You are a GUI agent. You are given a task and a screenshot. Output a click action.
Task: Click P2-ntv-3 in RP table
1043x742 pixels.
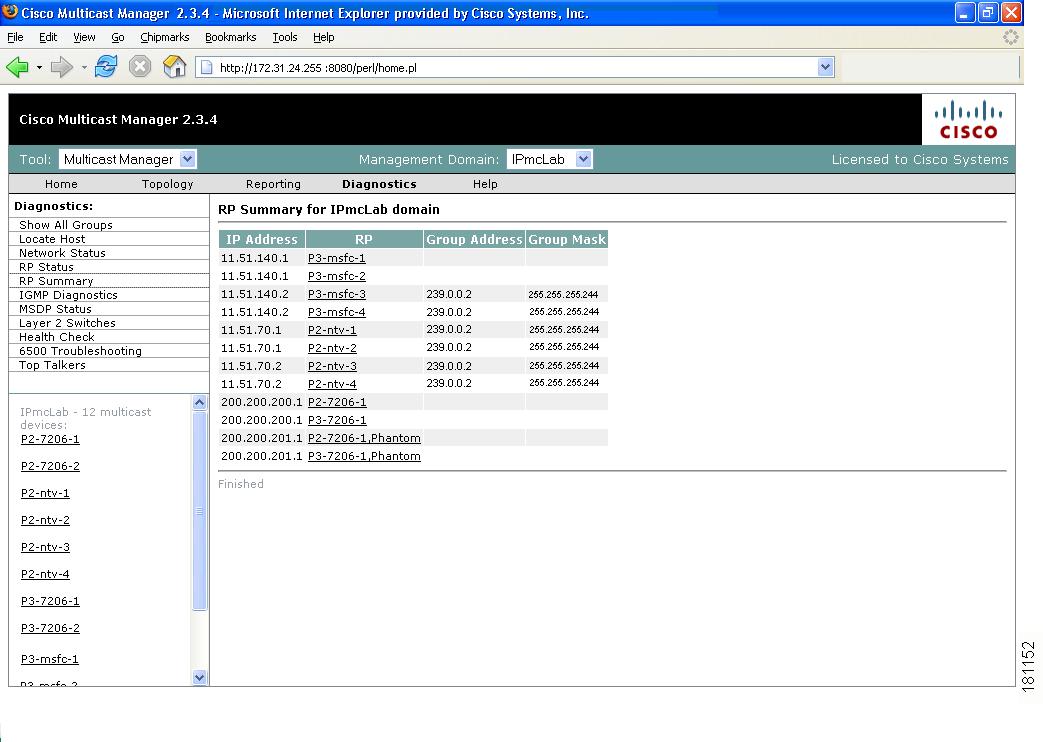[332, 365]
